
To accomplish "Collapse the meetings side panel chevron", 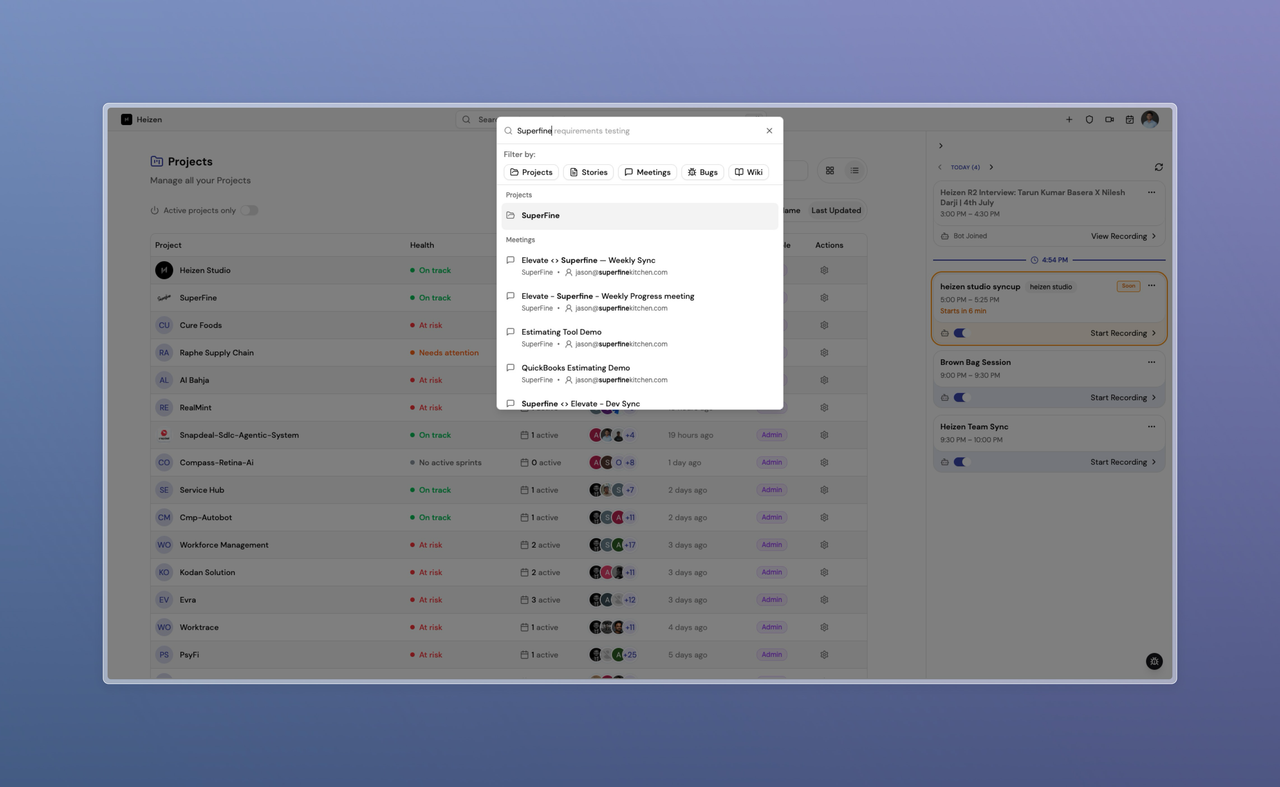I will (x=941, y=146).
